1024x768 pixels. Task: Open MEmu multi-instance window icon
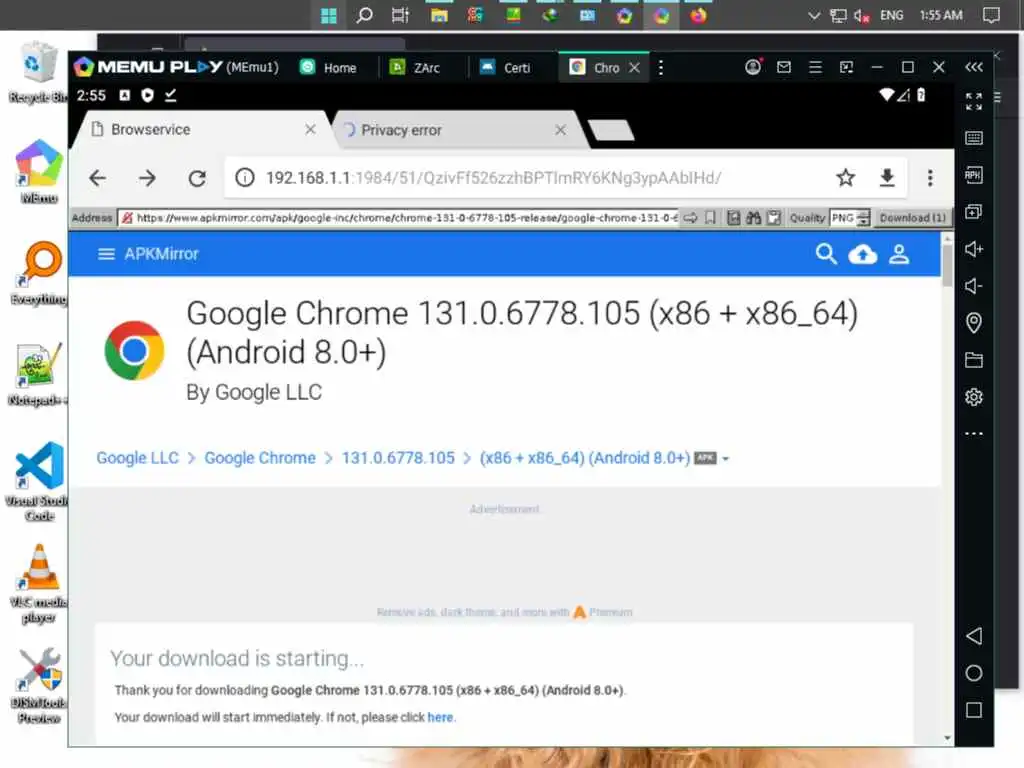[x=974, y=212]
